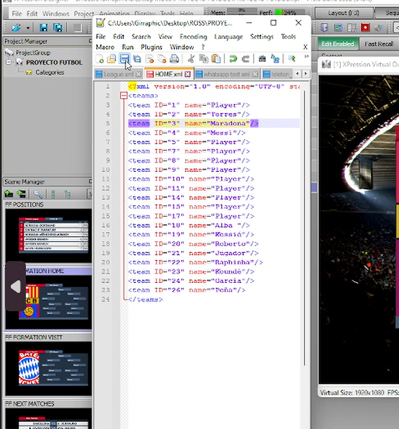Screen dimensions: 399x429
Task: Open the Notepad++ File menu
Action: pos(101,37)
